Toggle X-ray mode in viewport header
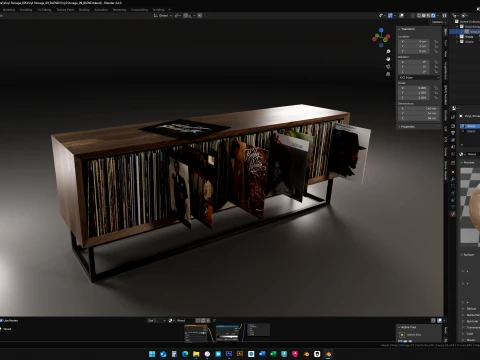 tap(413, 16)
